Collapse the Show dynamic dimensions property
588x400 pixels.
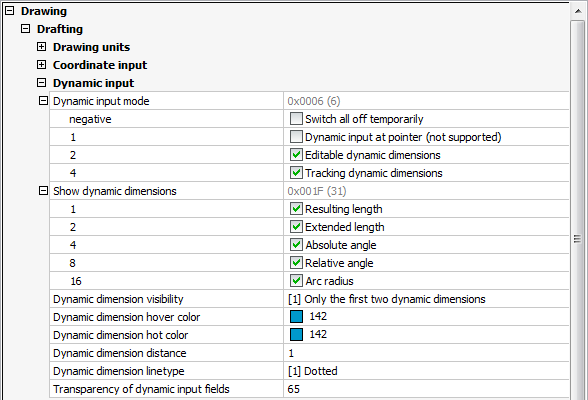pos(44,190)
